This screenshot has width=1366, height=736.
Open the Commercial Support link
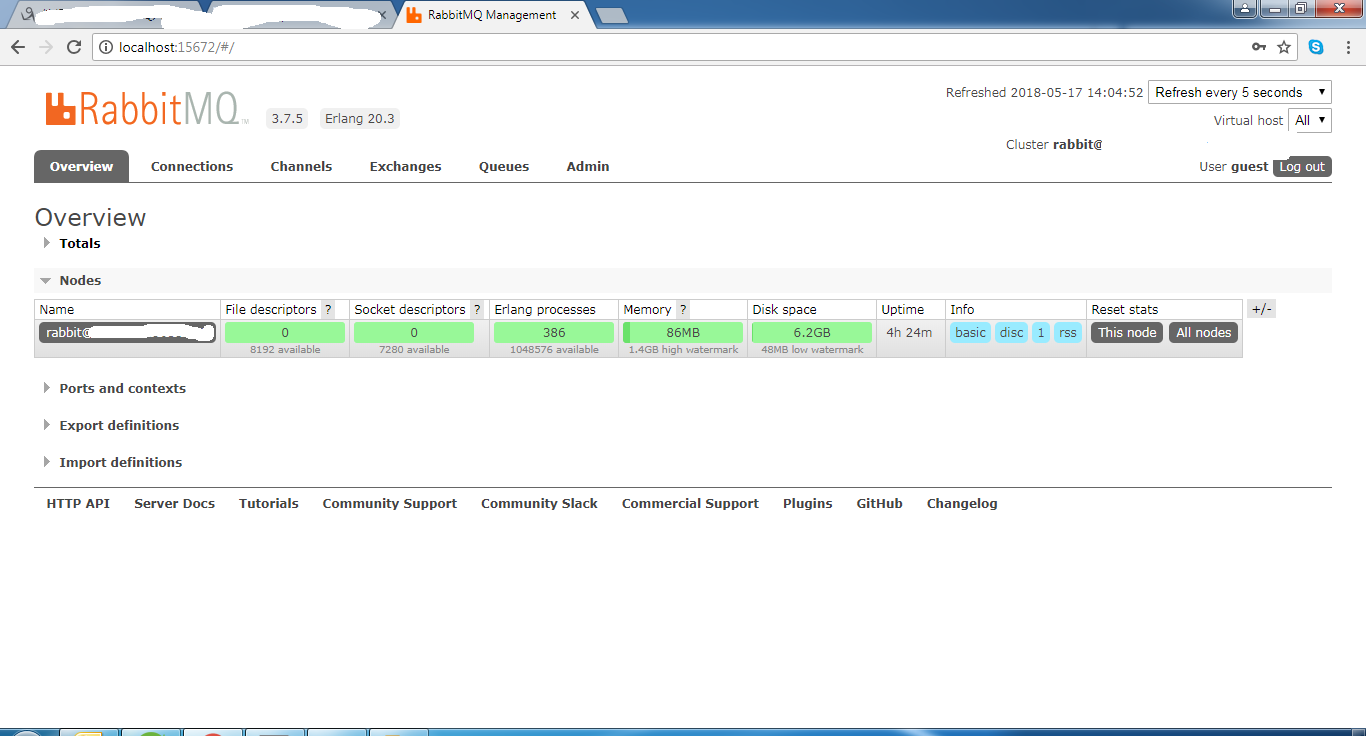tap(690, 504)
